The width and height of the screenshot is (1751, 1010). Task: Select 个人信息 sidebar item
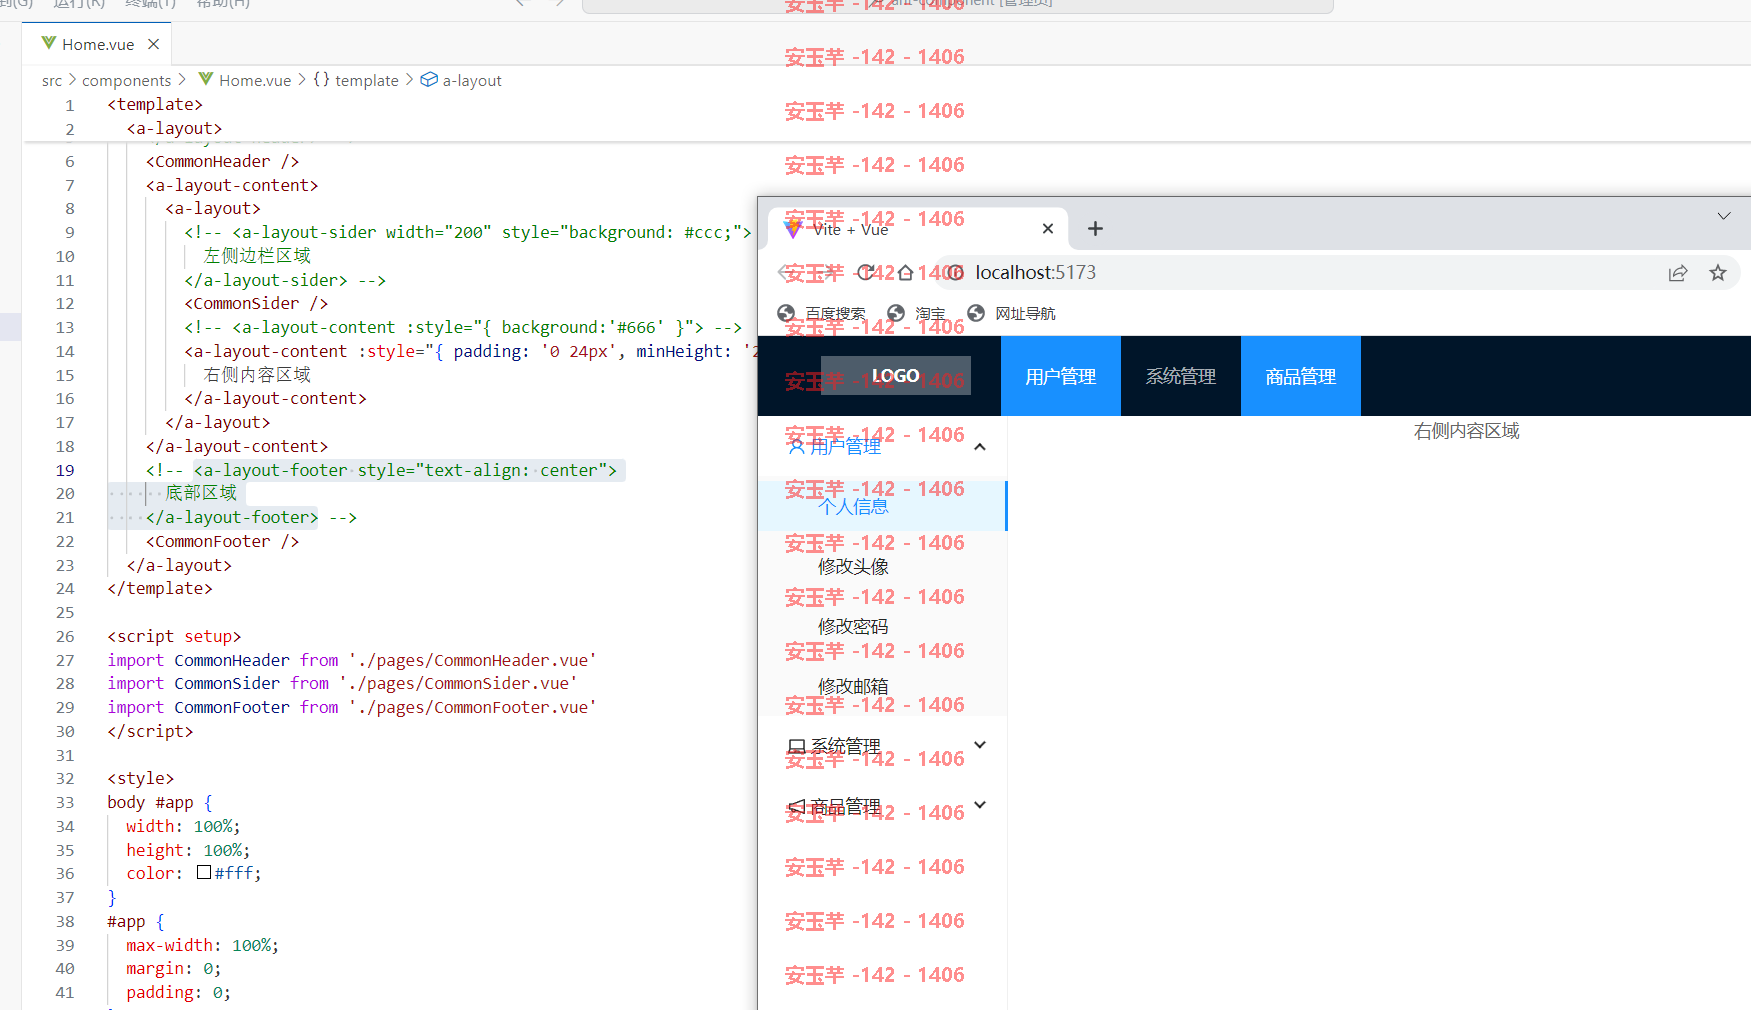tap(882, 506)
